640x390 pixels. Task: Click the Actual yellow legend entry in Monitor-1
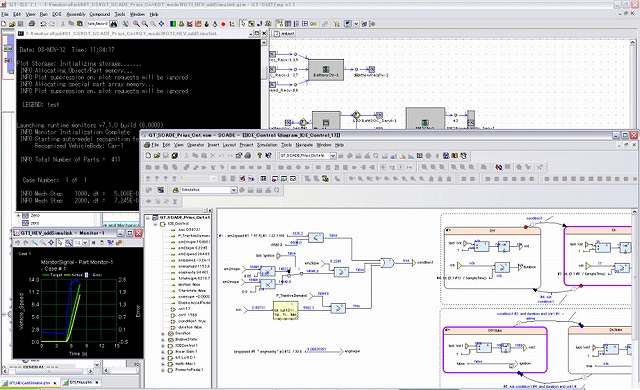[x=74, y=275]
